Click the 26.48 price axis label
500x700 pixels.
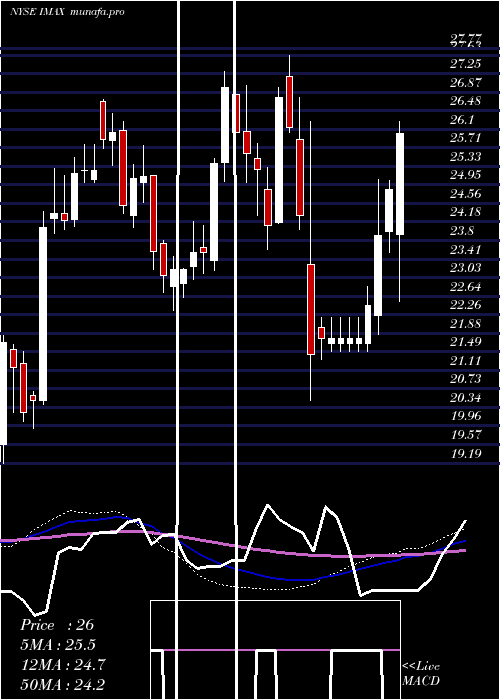click(465, 101)
